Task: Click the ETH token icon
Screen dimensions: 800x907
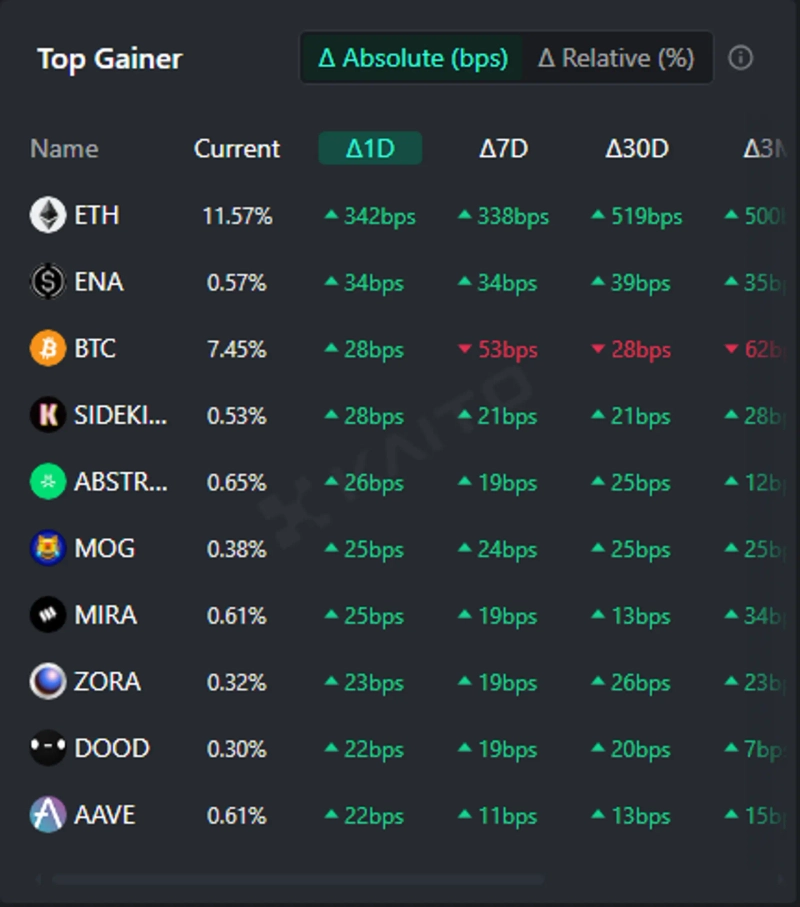Action: point(47,215)
